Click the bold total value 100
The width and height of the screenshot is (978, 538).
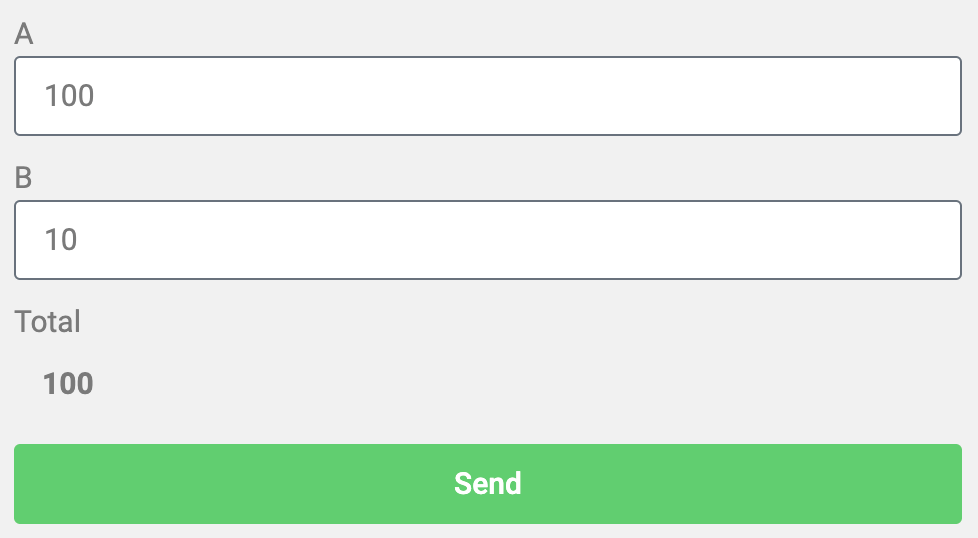click(x=68, y=383)
